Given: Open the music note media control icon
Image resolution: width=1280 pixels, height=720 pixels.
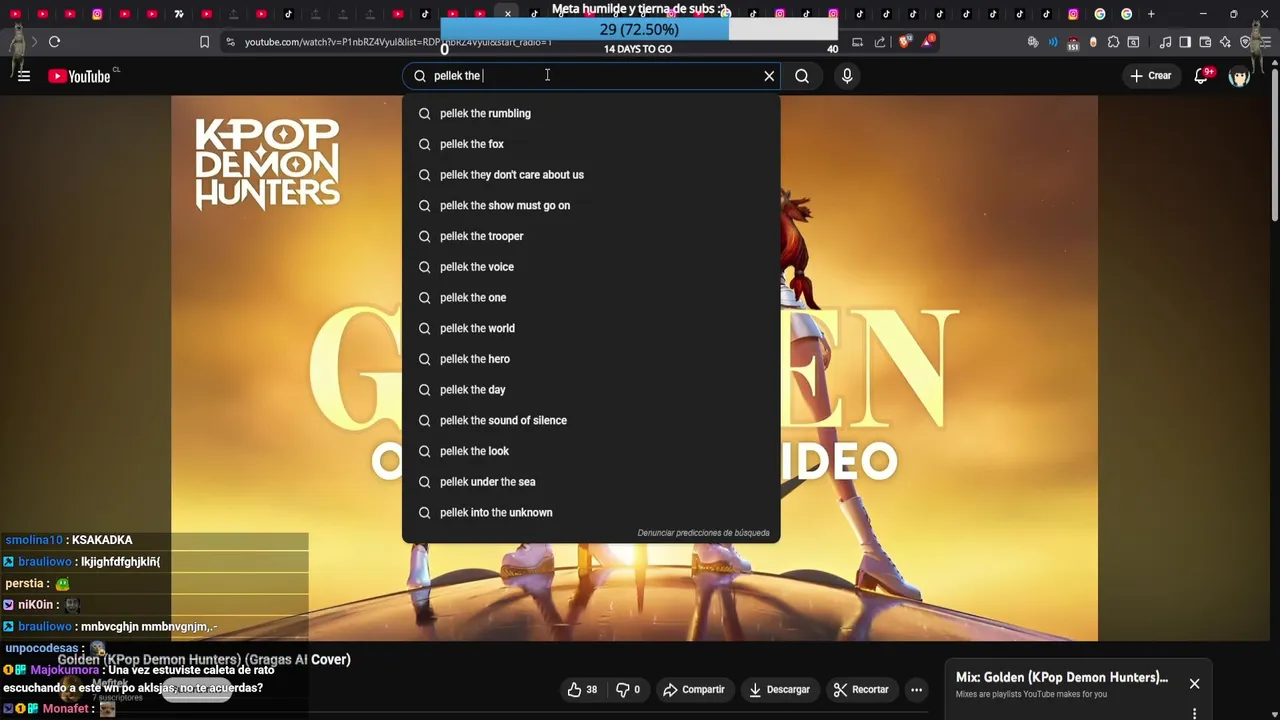Looking at the screenshot, I should (1165, 42).
